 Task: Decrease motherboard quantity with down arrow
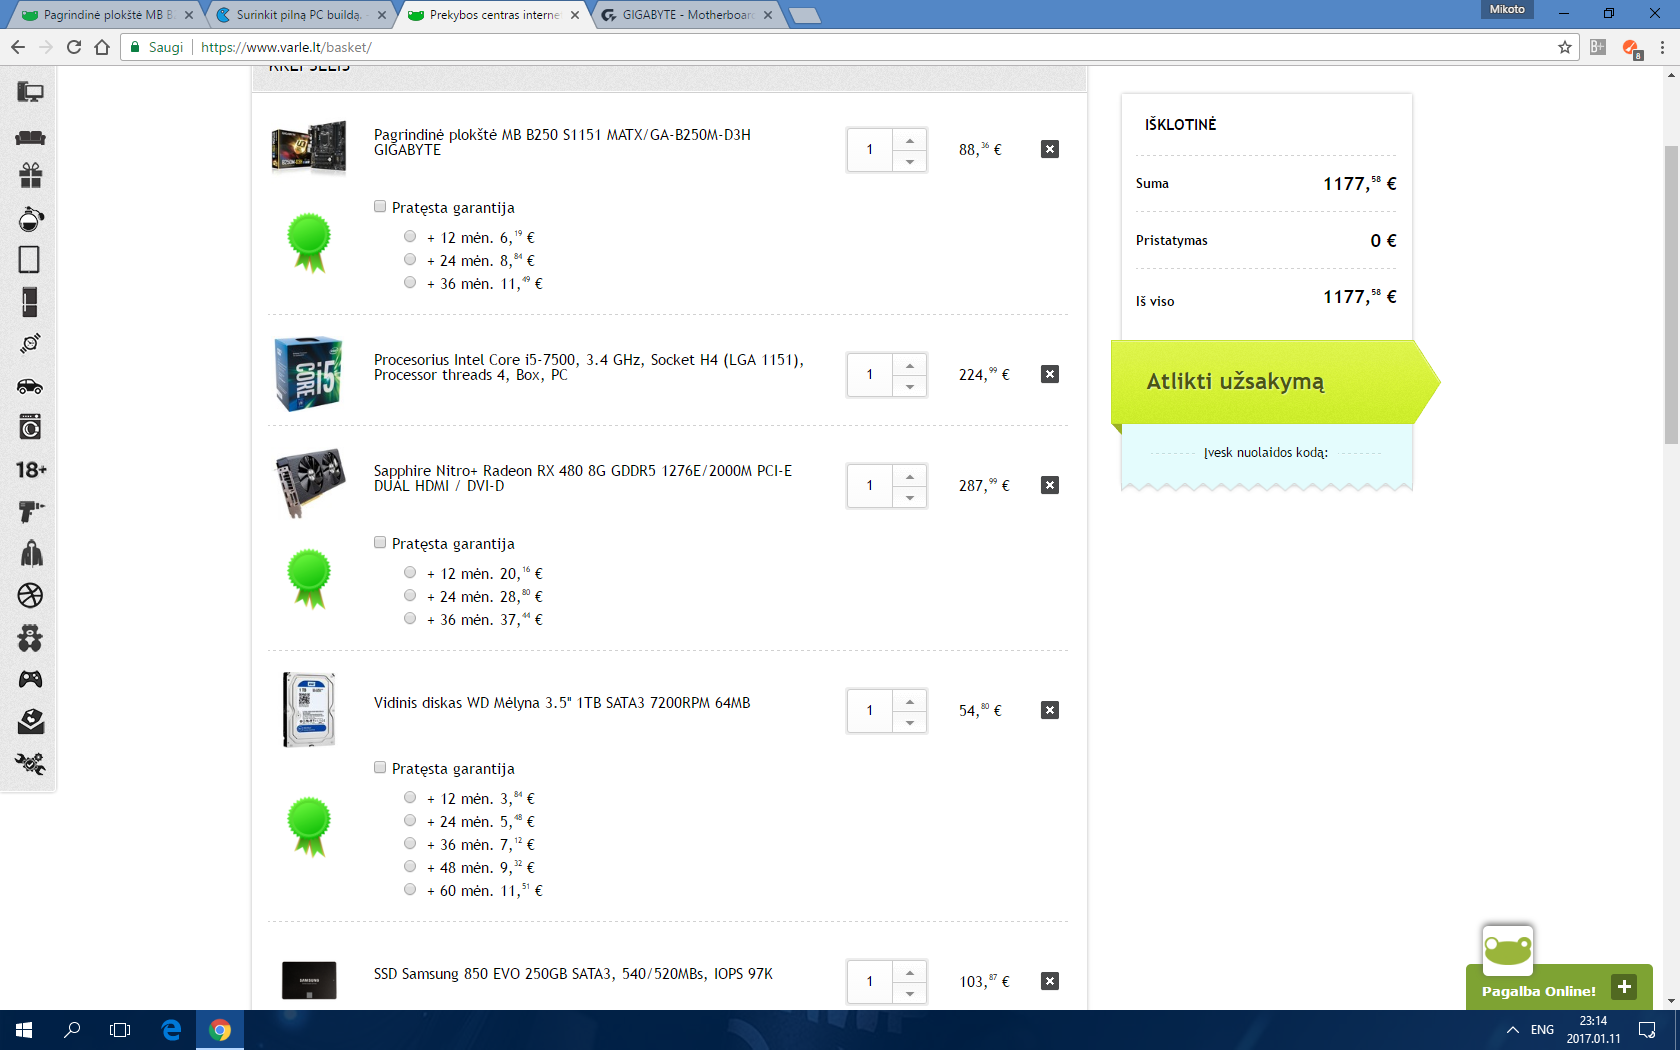[x=910, y=161]
